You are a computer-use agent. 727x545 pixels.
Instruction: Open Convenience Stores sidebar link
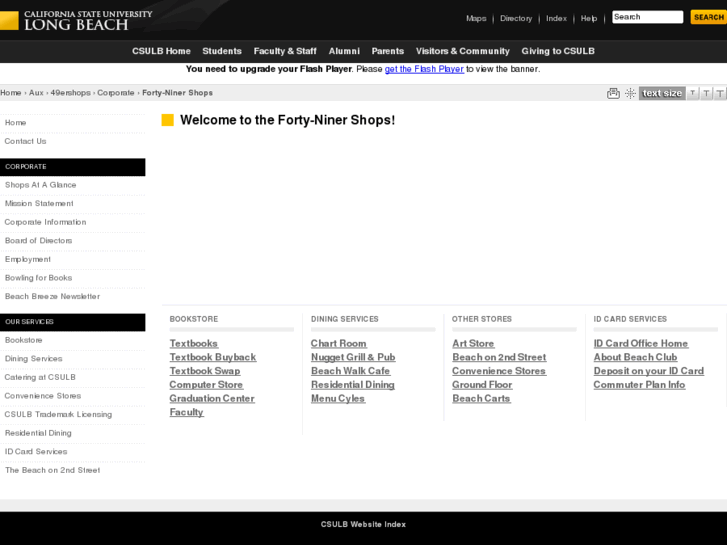pyautogui.click(x=43, y=396)
